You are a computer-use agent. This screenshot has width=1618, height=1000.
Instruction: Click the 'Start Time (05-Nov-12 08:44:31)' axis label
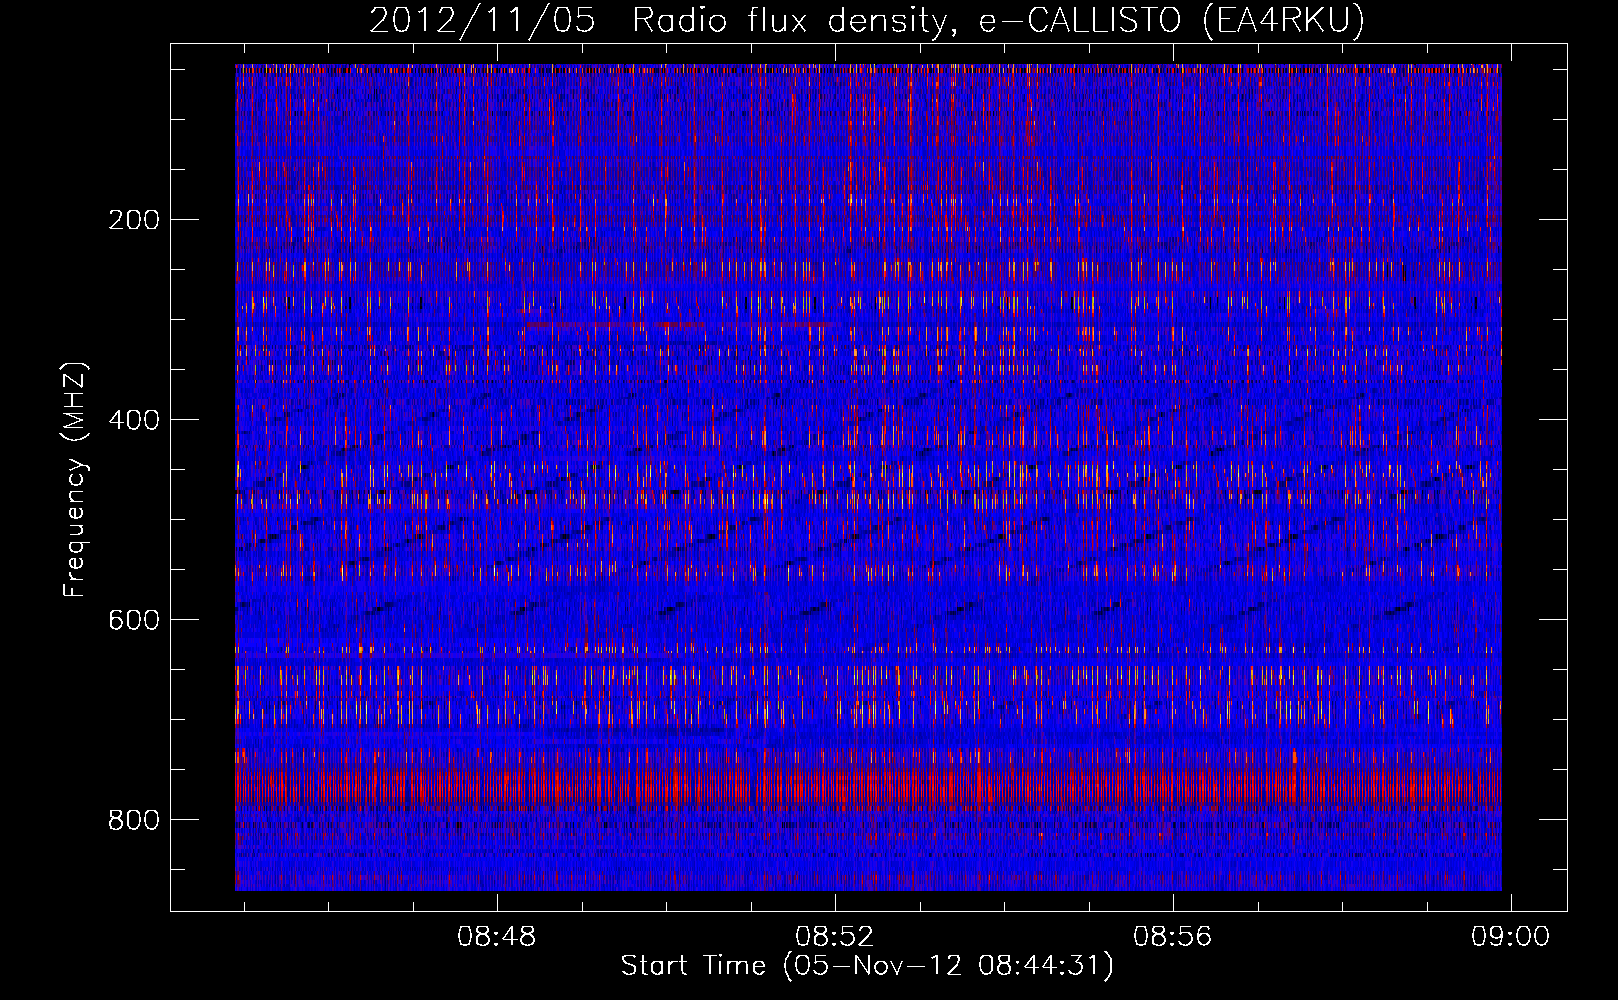pyautogui.click(x=867, y=966)
